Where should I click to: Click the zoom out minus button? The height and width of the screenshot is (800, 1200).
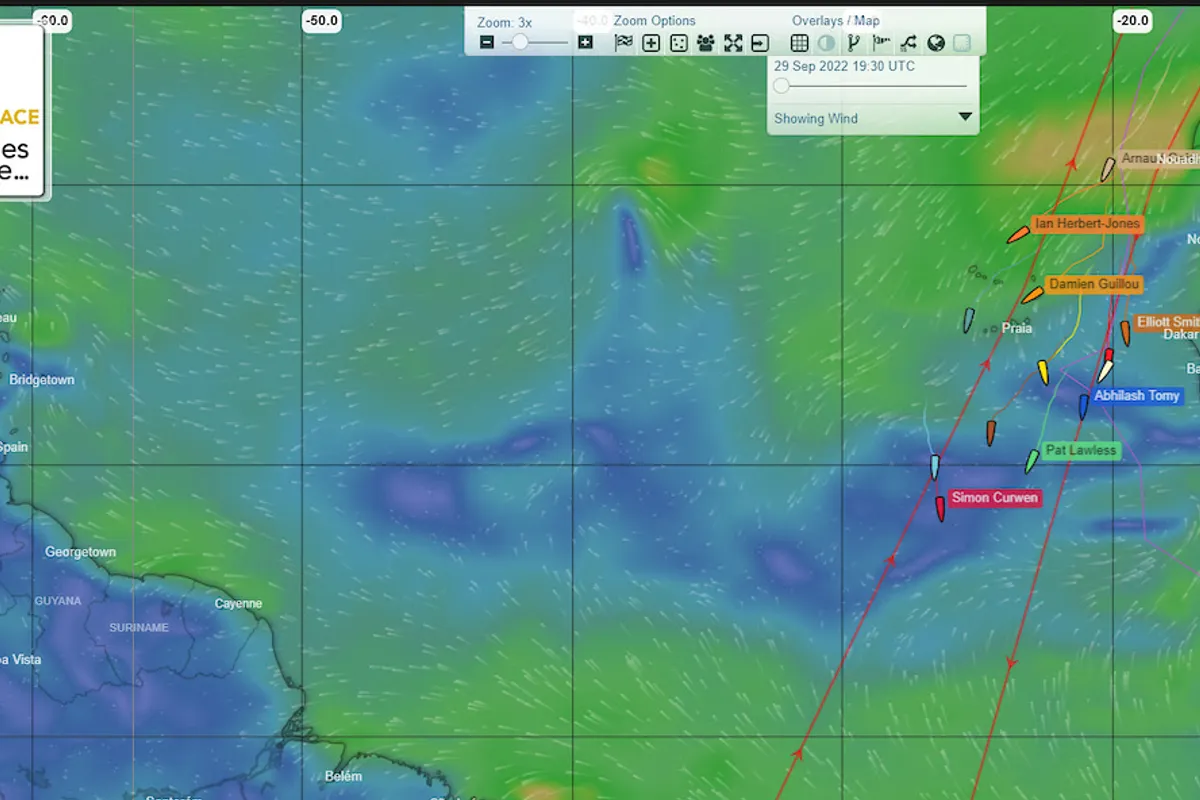click(487, 43)
